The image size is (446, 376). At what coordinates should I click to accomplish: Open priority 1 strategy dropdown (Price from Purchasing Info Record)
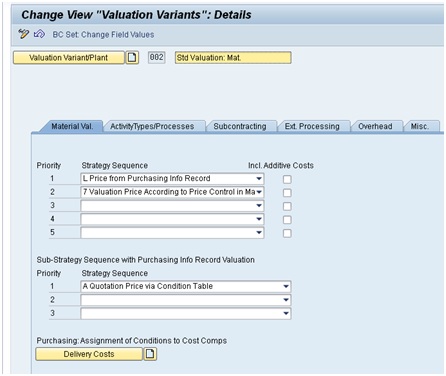172,178
